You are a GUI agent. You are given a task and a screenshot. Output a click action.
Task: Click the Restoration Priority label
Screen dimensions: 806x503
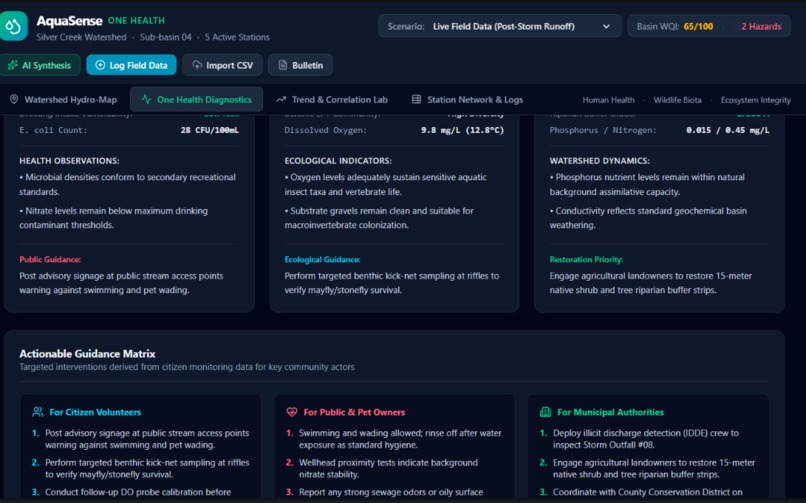pos(586,259)
